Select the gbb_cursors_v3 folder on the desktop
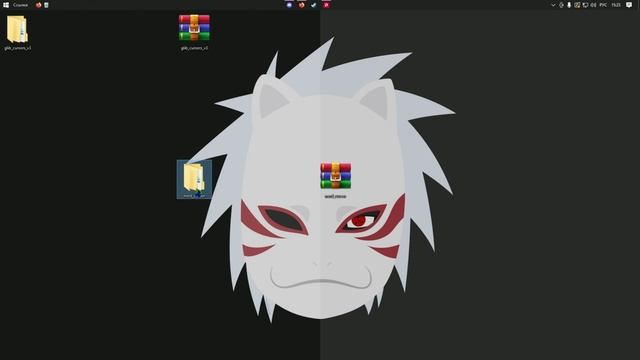 coord(17,32)
